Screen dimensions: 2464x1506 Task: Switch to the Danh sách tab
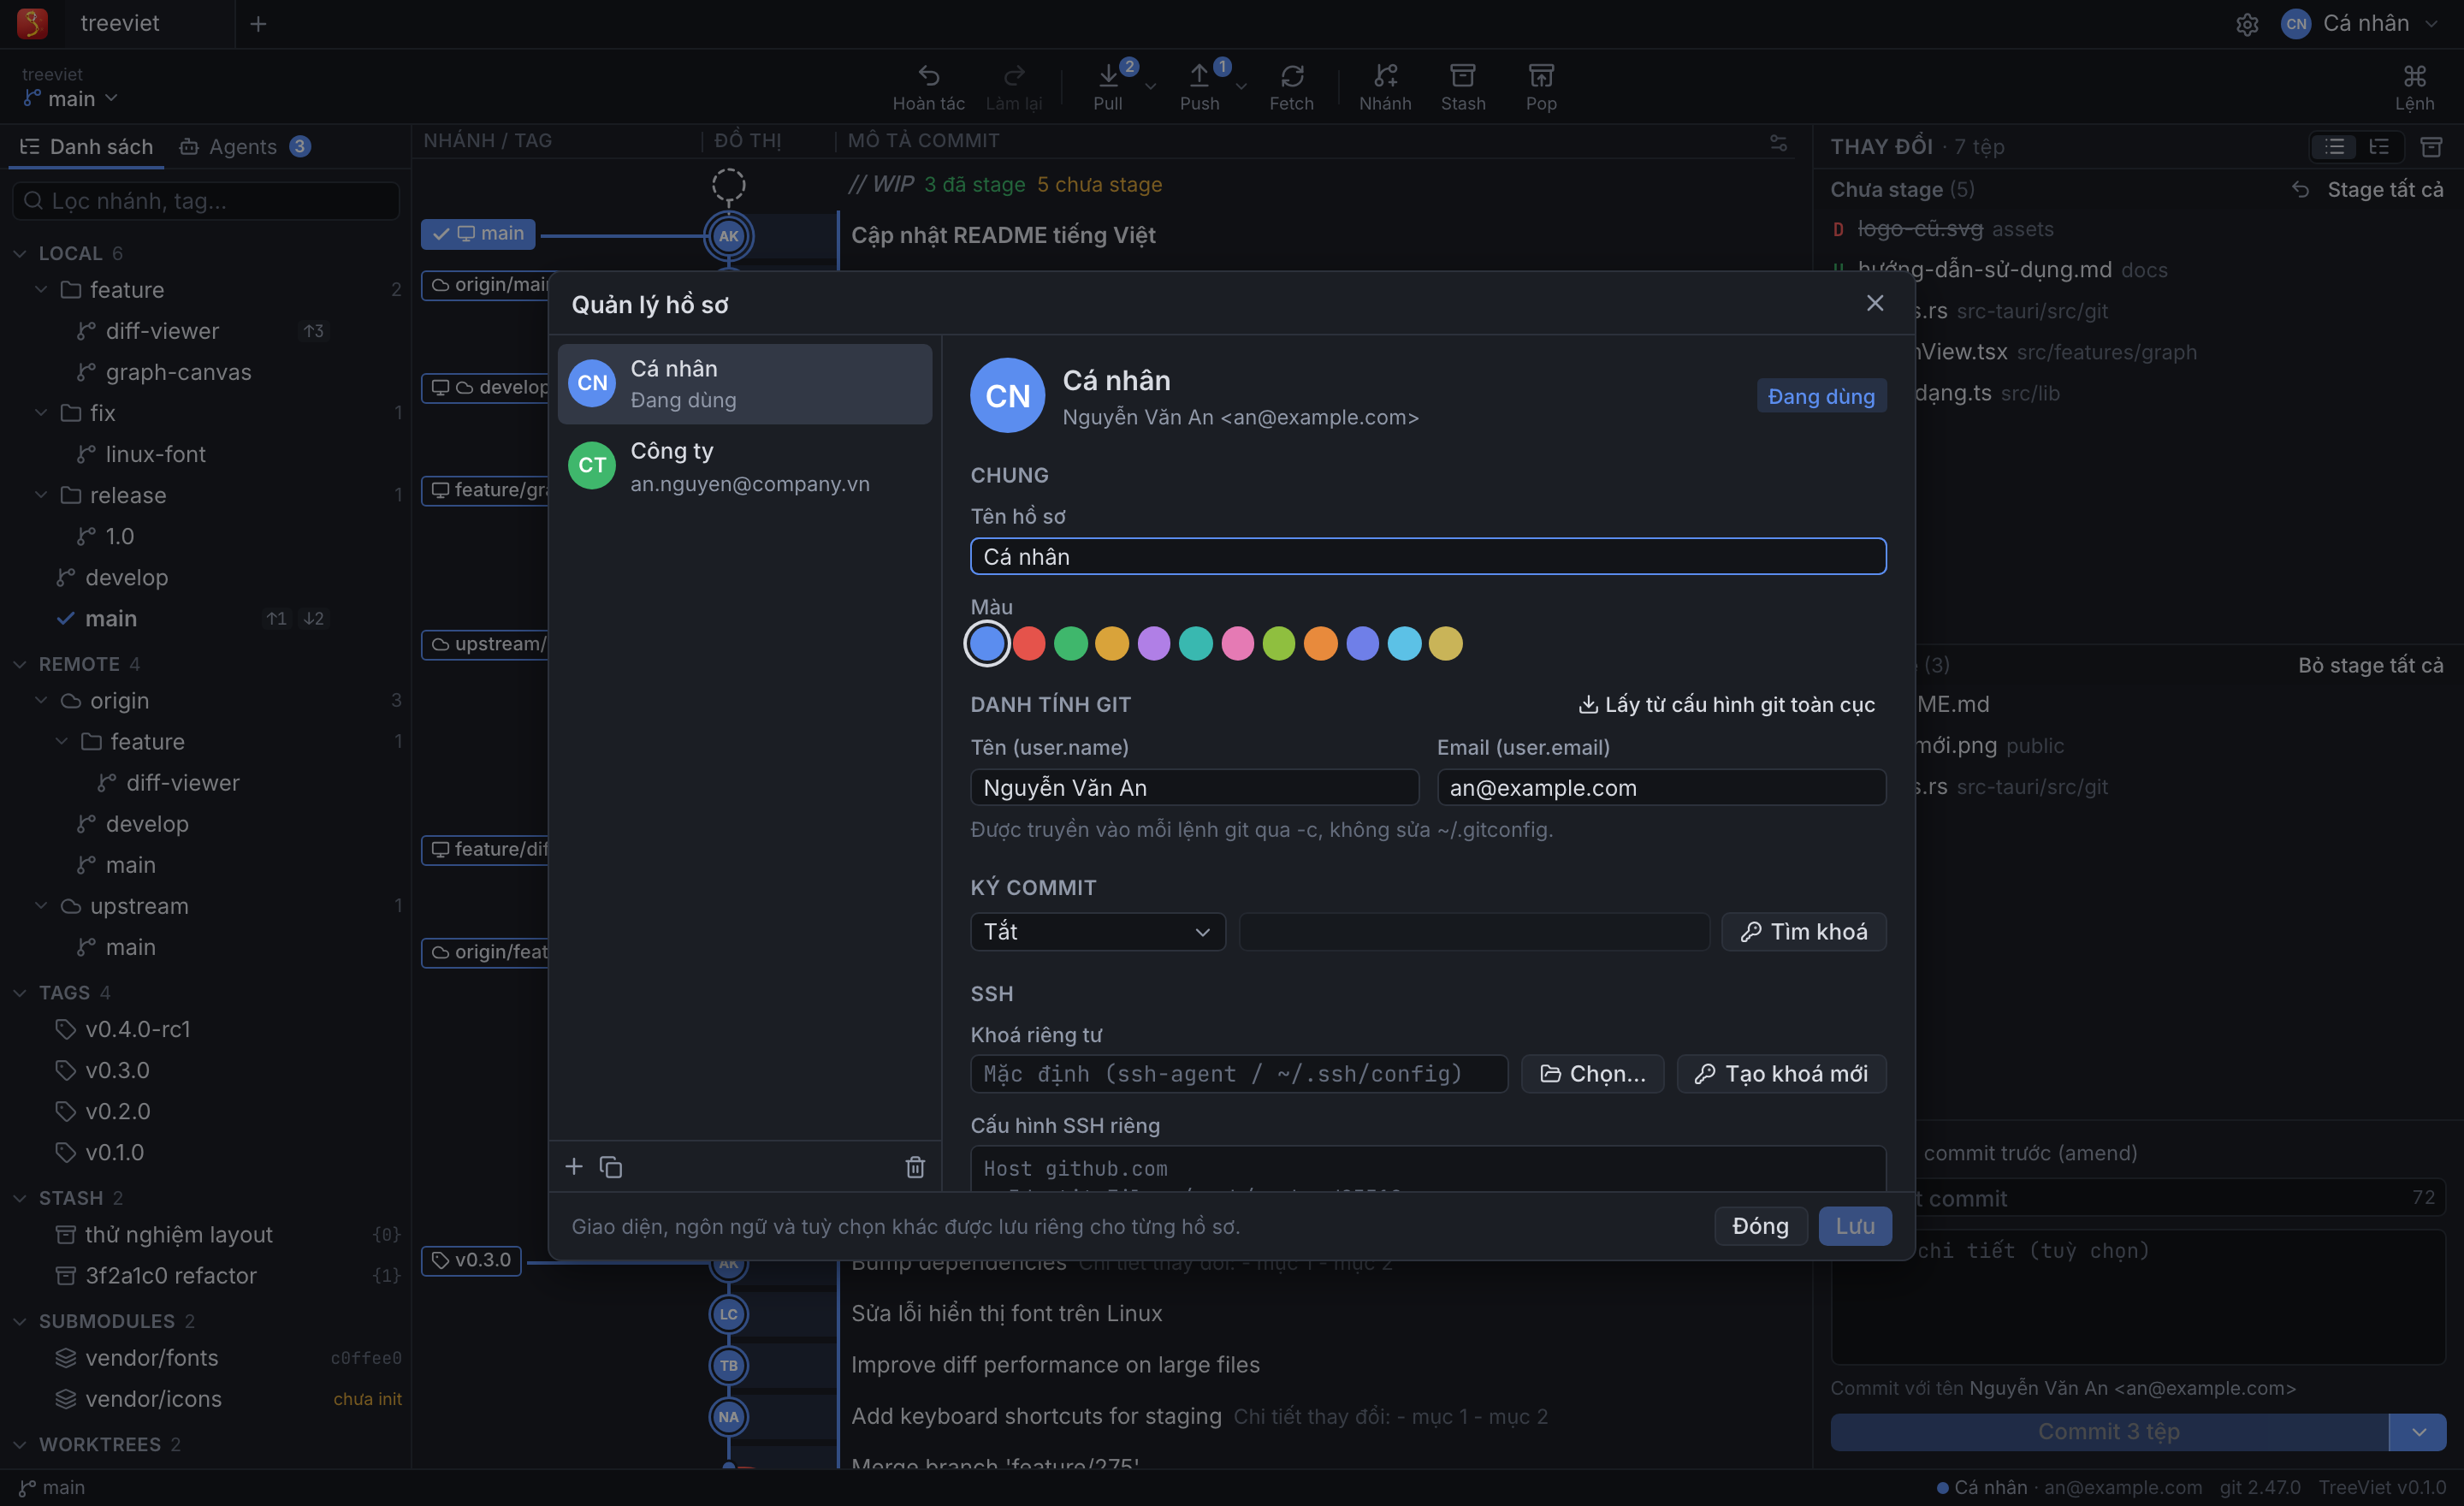coord(86,146)
